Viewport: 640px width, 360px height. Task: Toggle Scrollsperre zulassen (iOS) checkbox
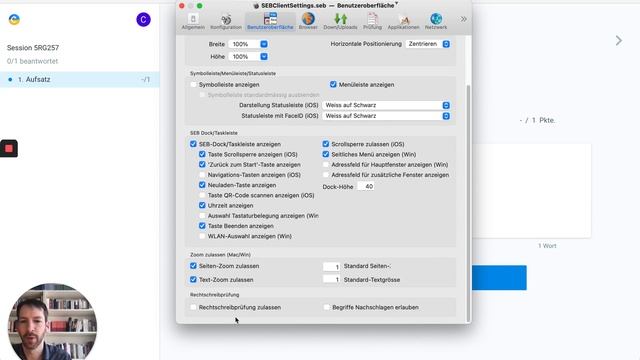tap(326, 144)
